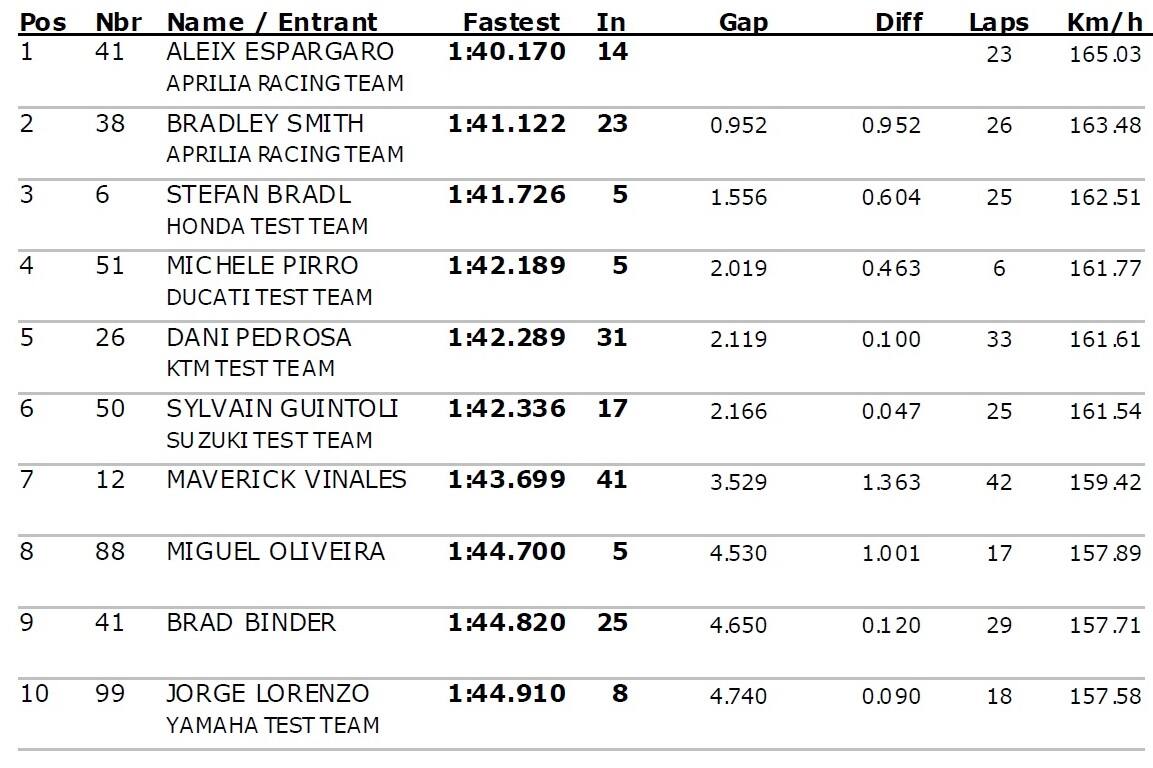
Task: Click the Yamaha Test Team entrant text
Action: pyautogui.click(x=273, y=725)
